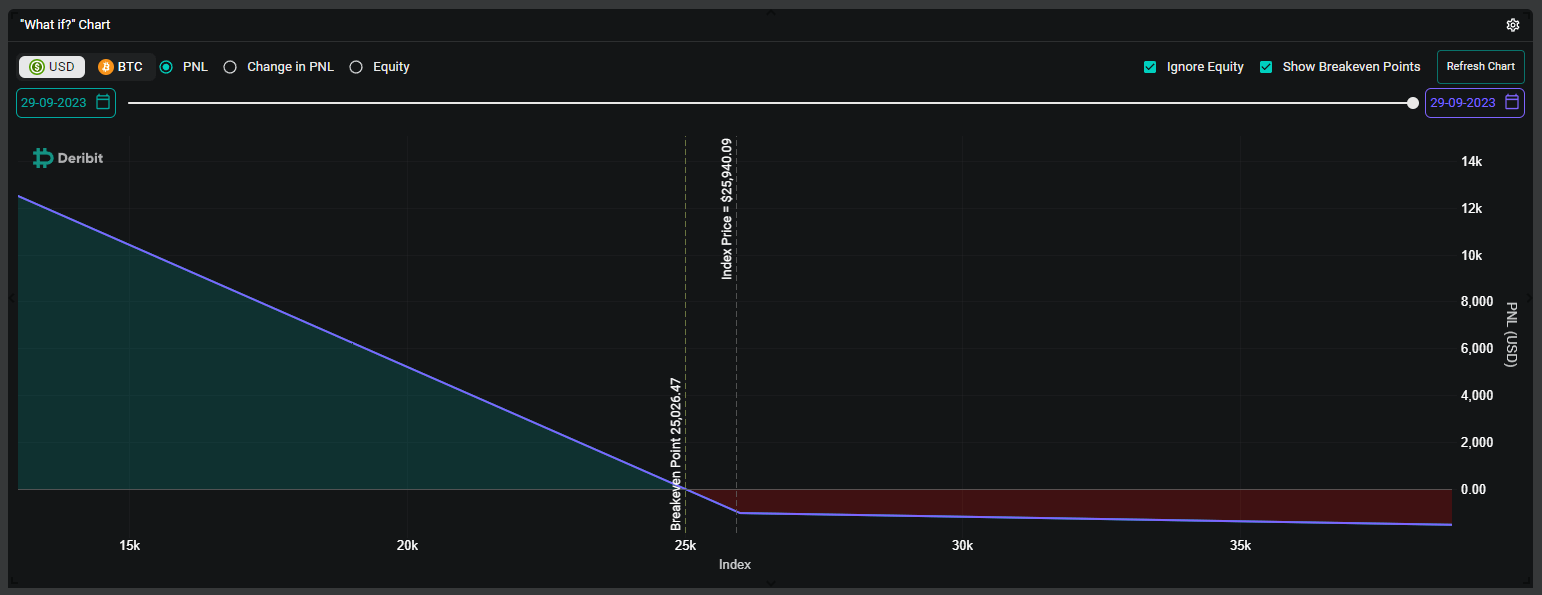This screenshot has height=595, width=1542.
Task: Click the 20k index axis label
Action: tap(407, 545)
